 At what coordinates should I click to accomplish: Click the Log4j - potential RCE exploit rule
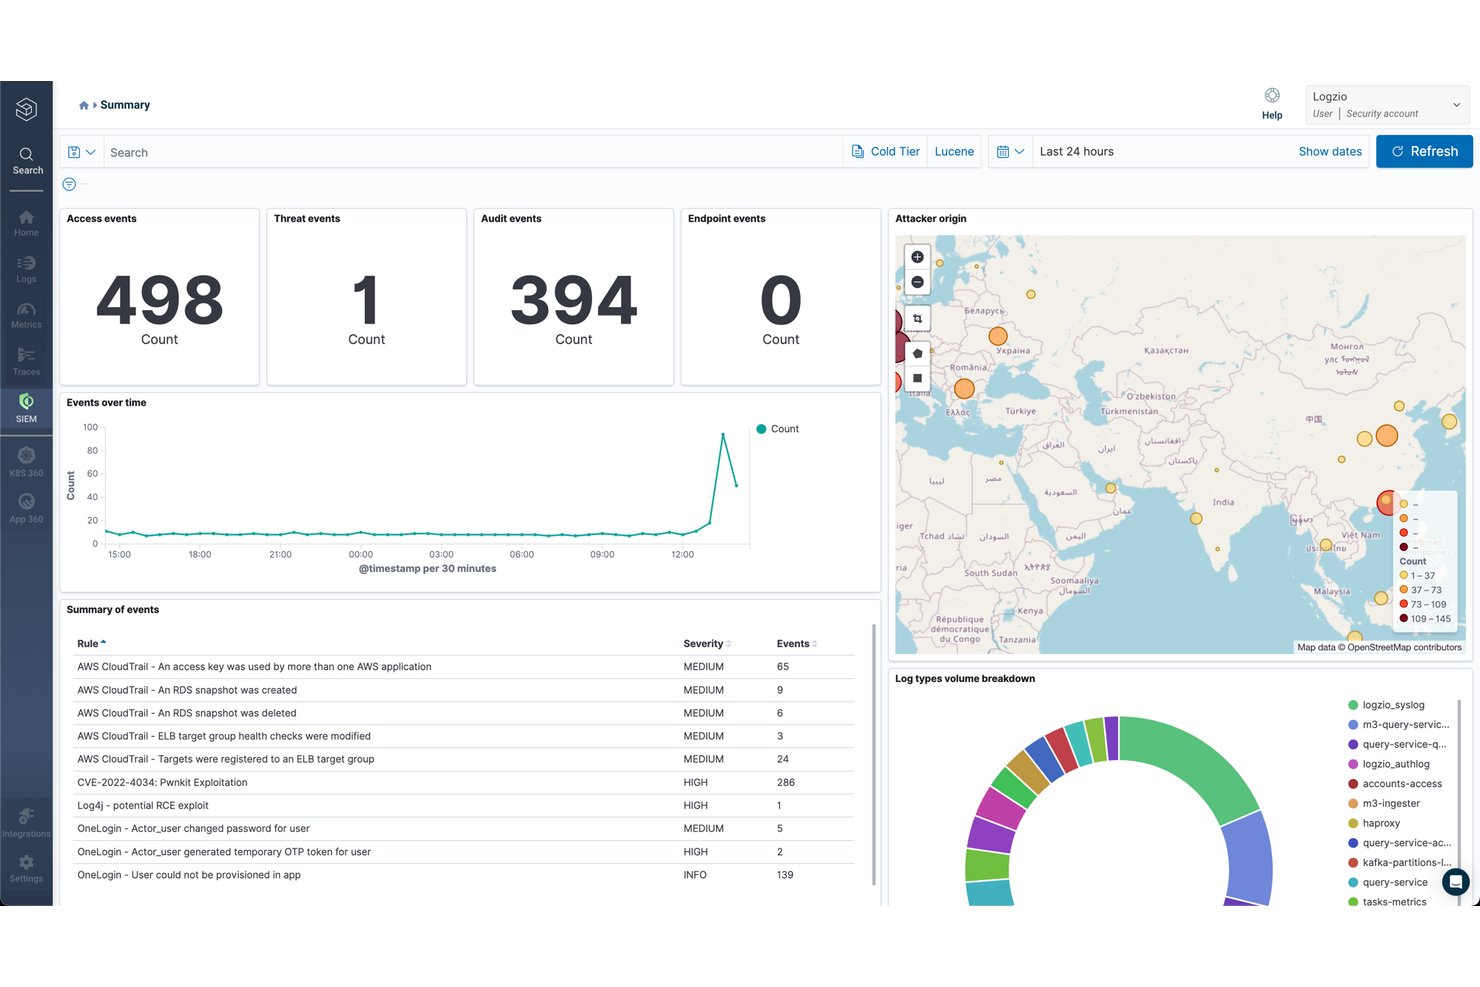point(143,806)
